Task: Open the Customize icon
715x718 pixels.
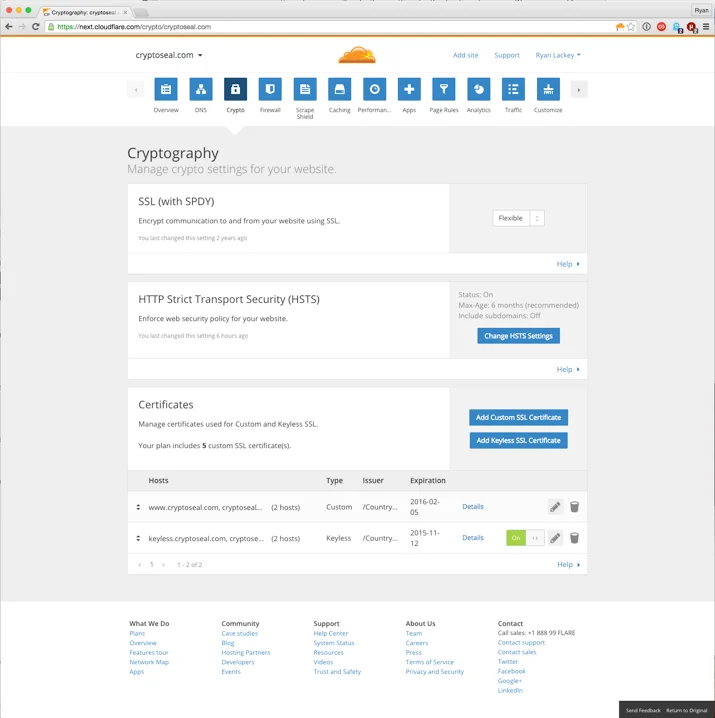Action: (x=548, y=89)
